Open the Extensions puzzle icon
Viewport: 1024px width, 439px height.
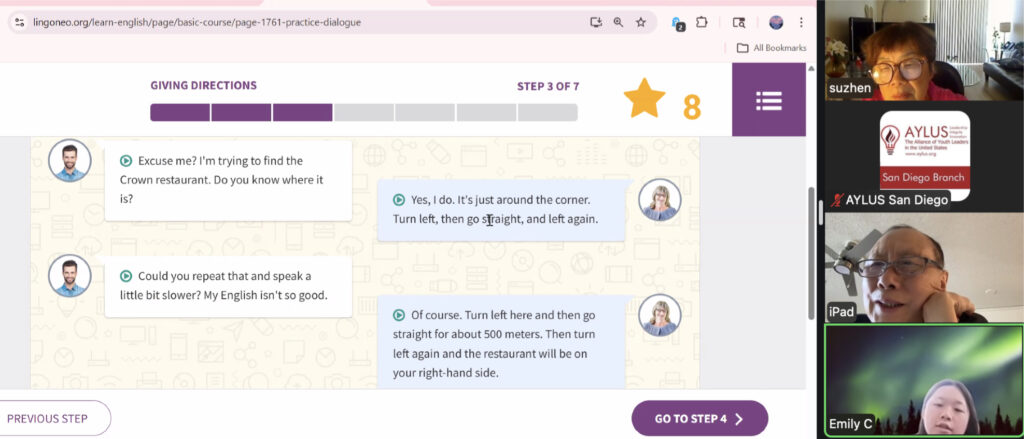[x=702, y=22]
